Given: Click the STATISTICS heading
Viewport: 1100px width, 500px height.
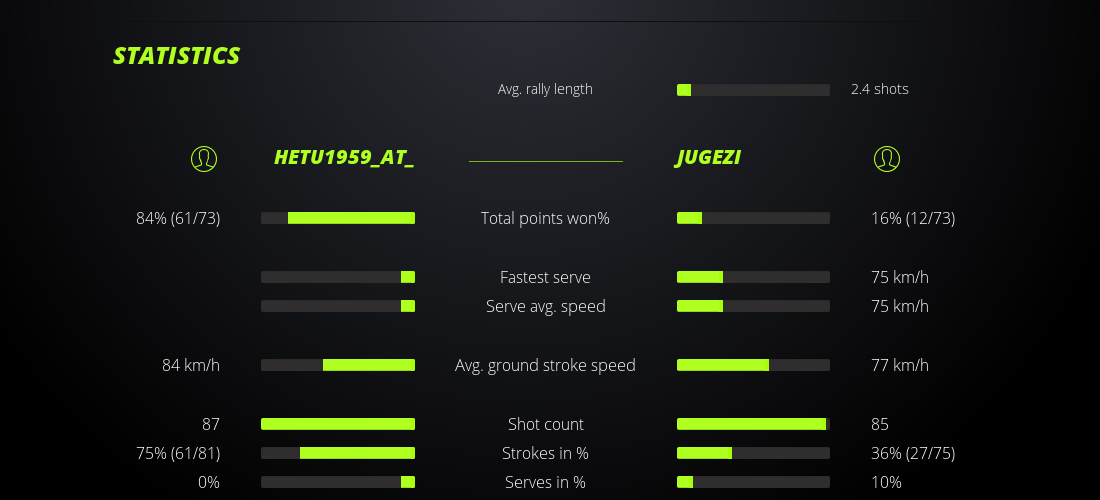Looking at the screenshot, I should pyautogui.click(x=177, y=56).
